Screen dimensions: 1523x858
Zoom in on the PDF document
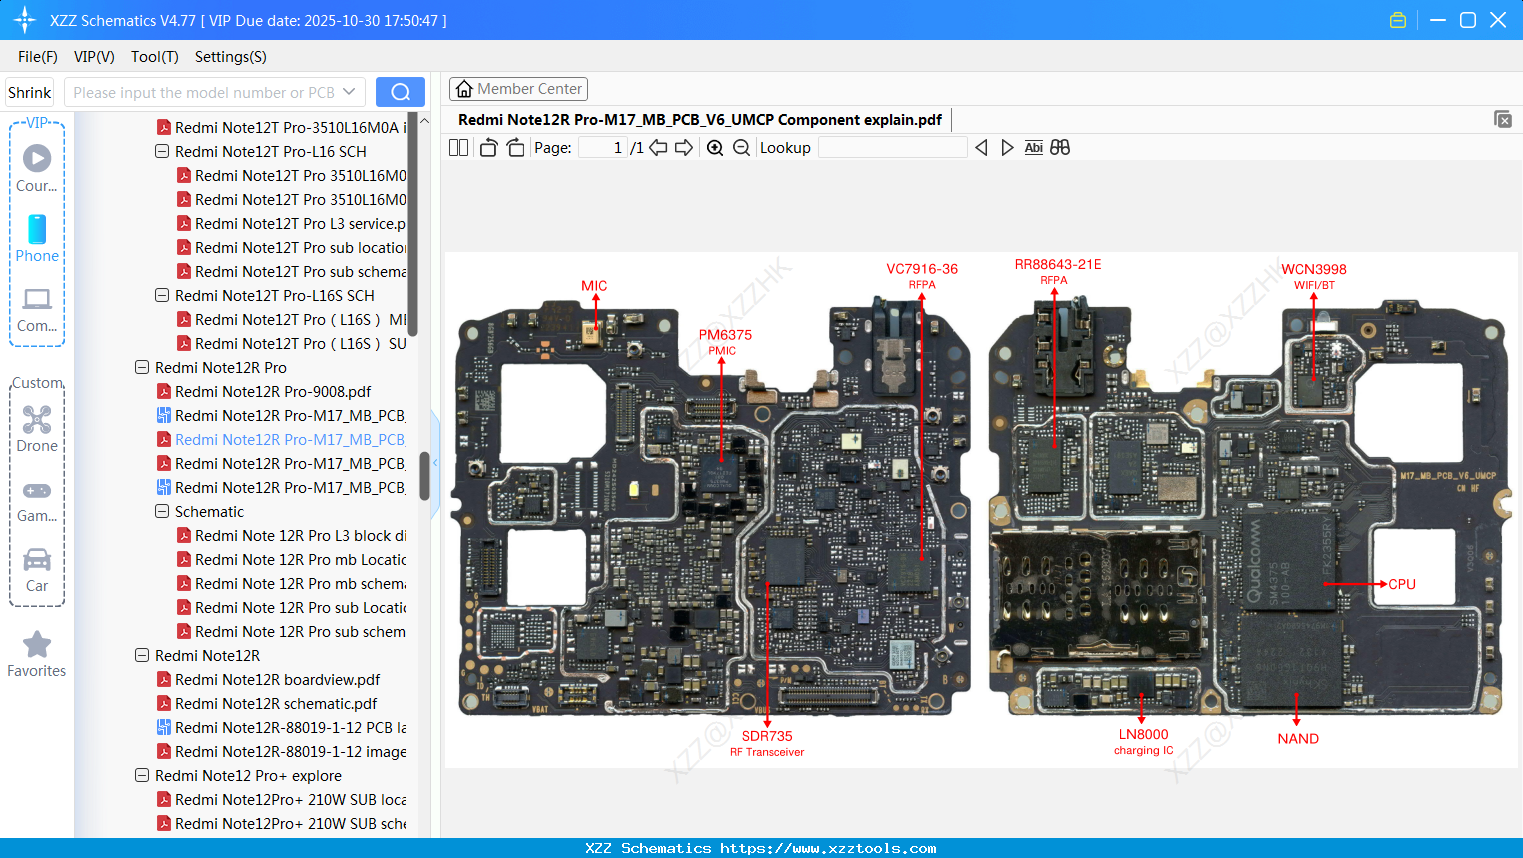715,147
